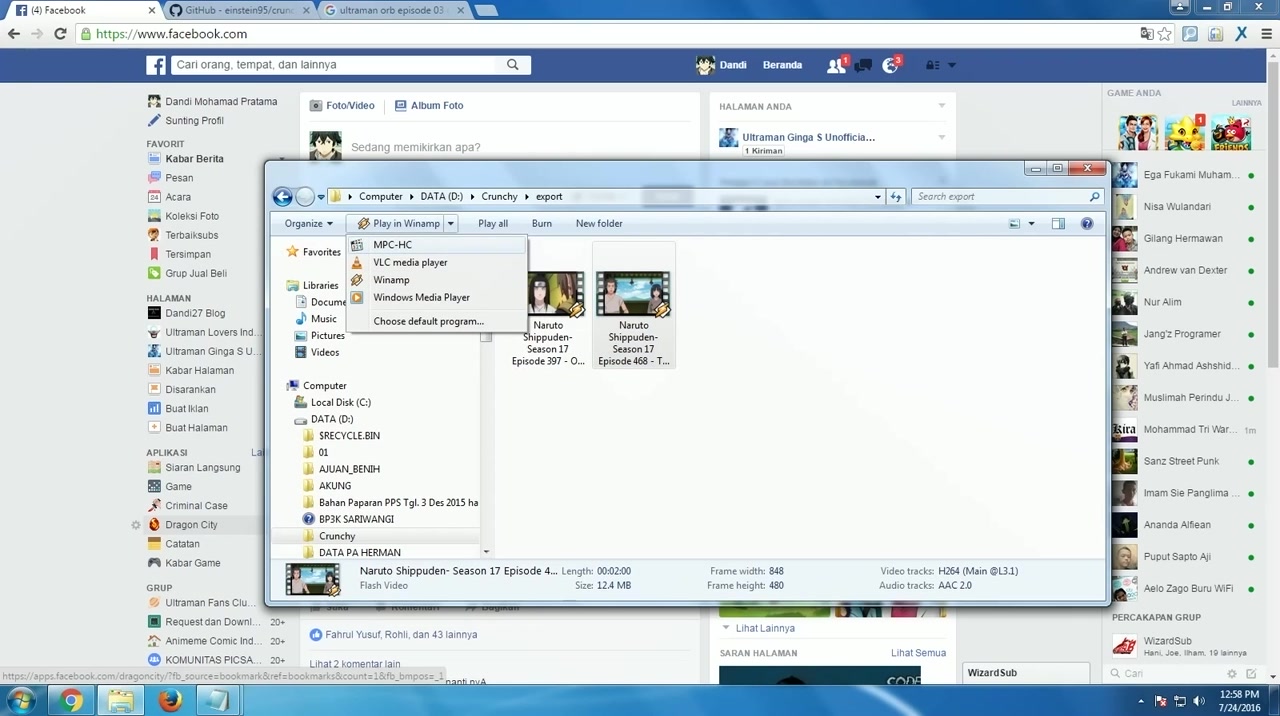Toggle the preview pane icon in Explorer
Screen dimensions: 1280x716
pyautogui.click(x=1058, y=224)
